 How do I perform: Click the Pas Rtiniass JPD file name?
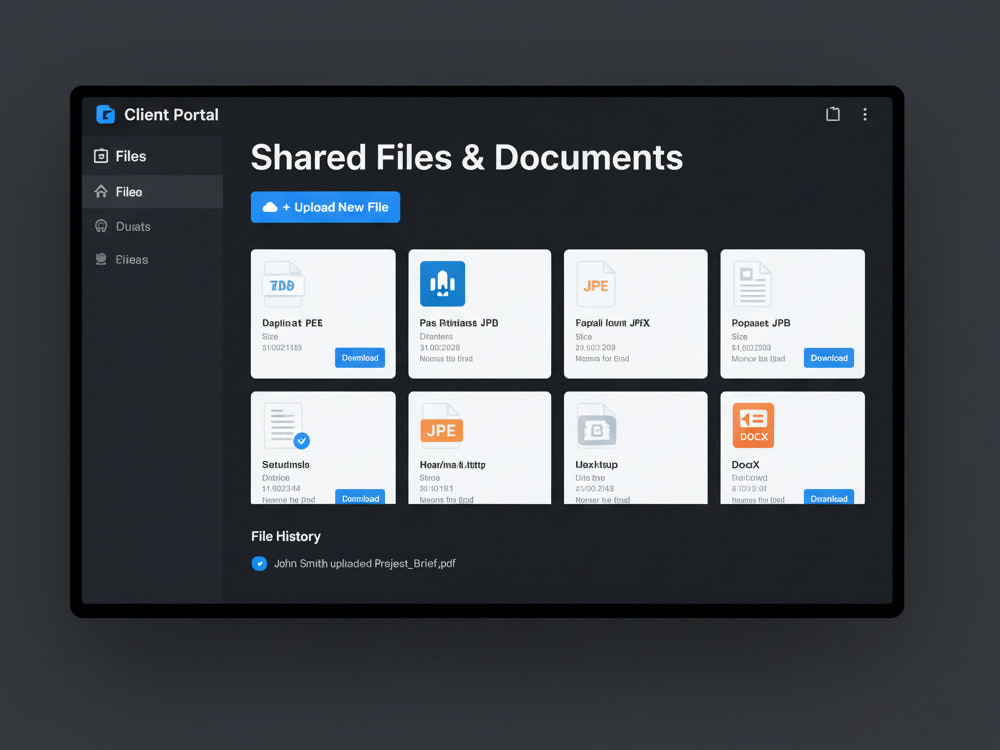[459, 323]
